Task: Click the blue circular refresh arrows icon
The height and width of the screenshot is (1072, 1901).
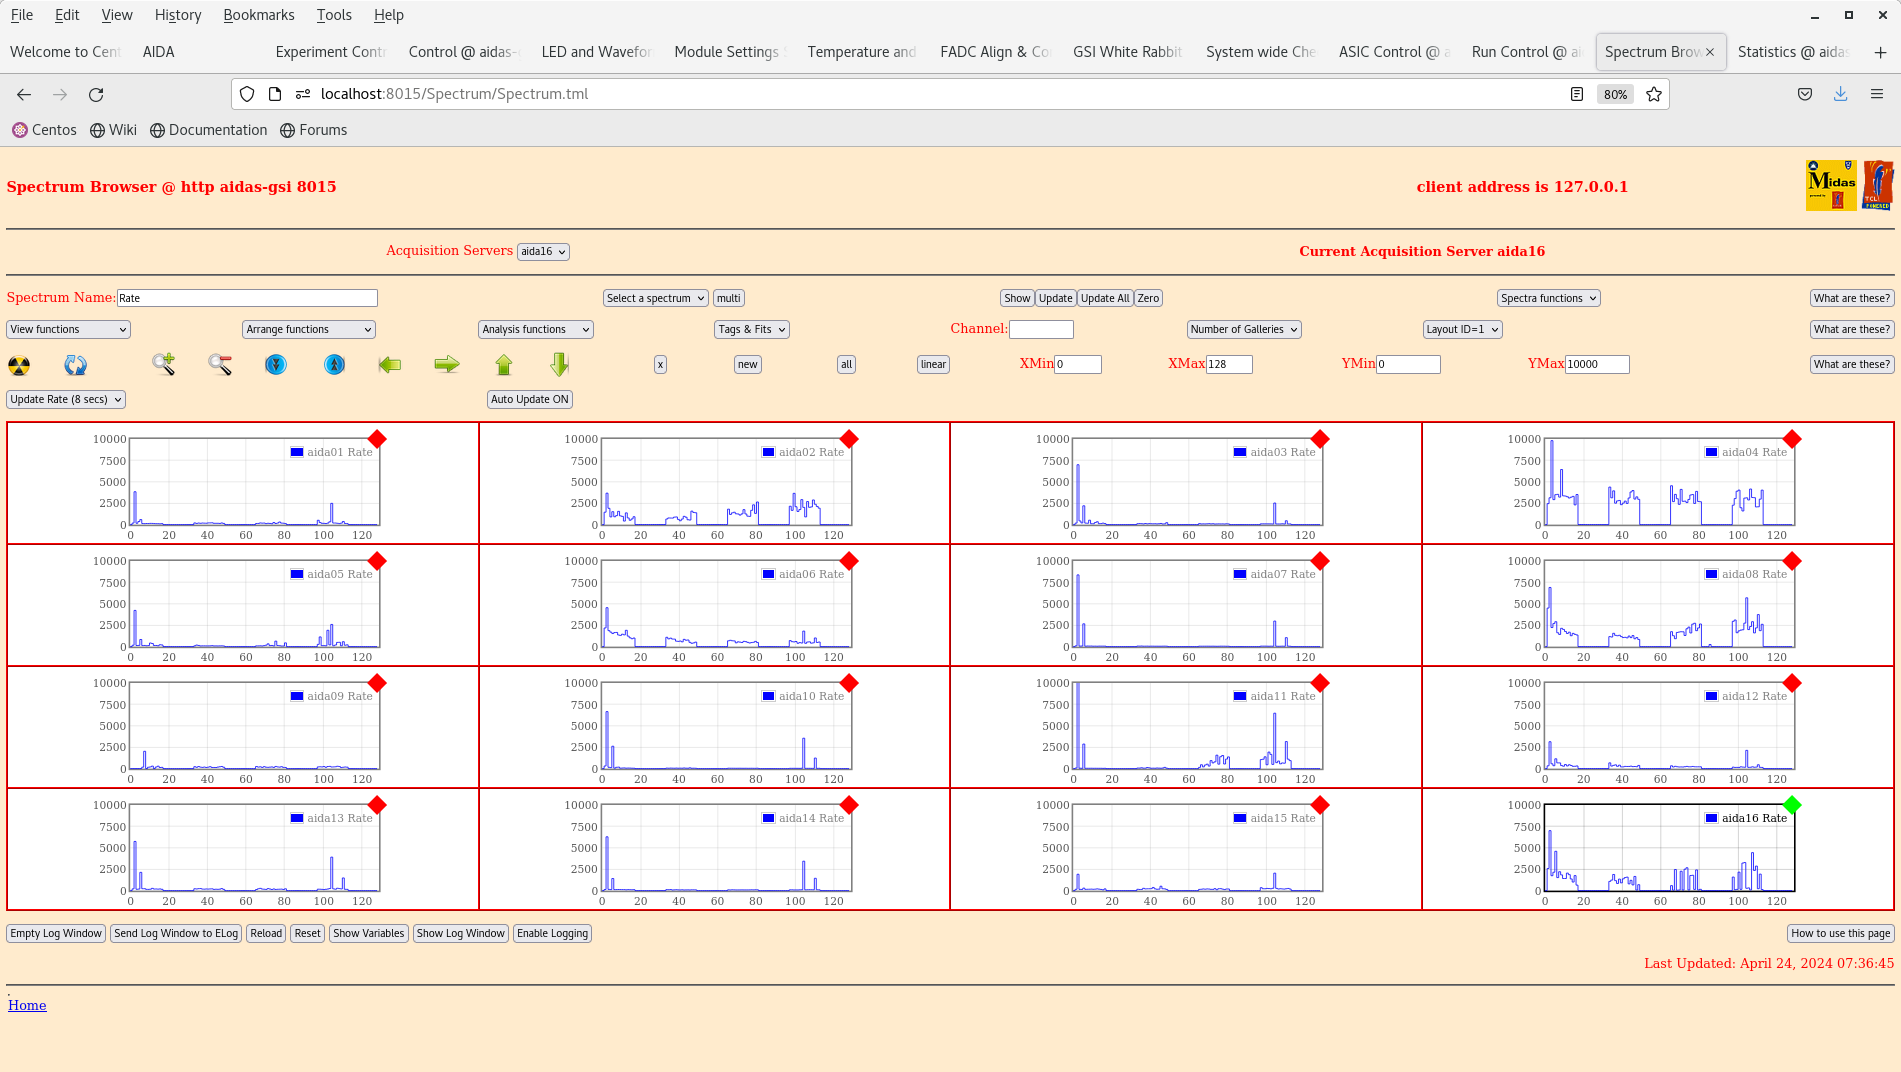Action: (x=76, y=365)
